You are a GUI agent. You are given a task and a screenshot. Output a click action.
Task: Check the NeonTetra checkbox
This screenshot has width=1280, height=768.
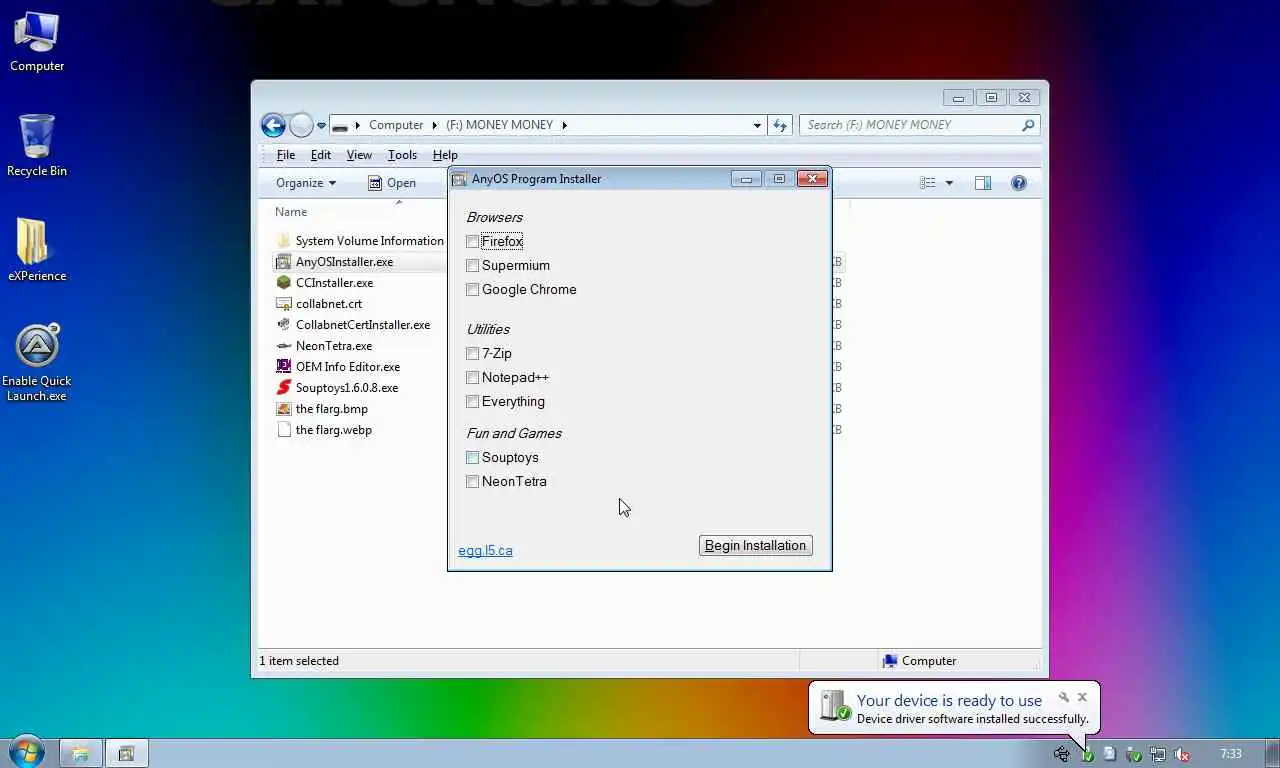[473, 482]
